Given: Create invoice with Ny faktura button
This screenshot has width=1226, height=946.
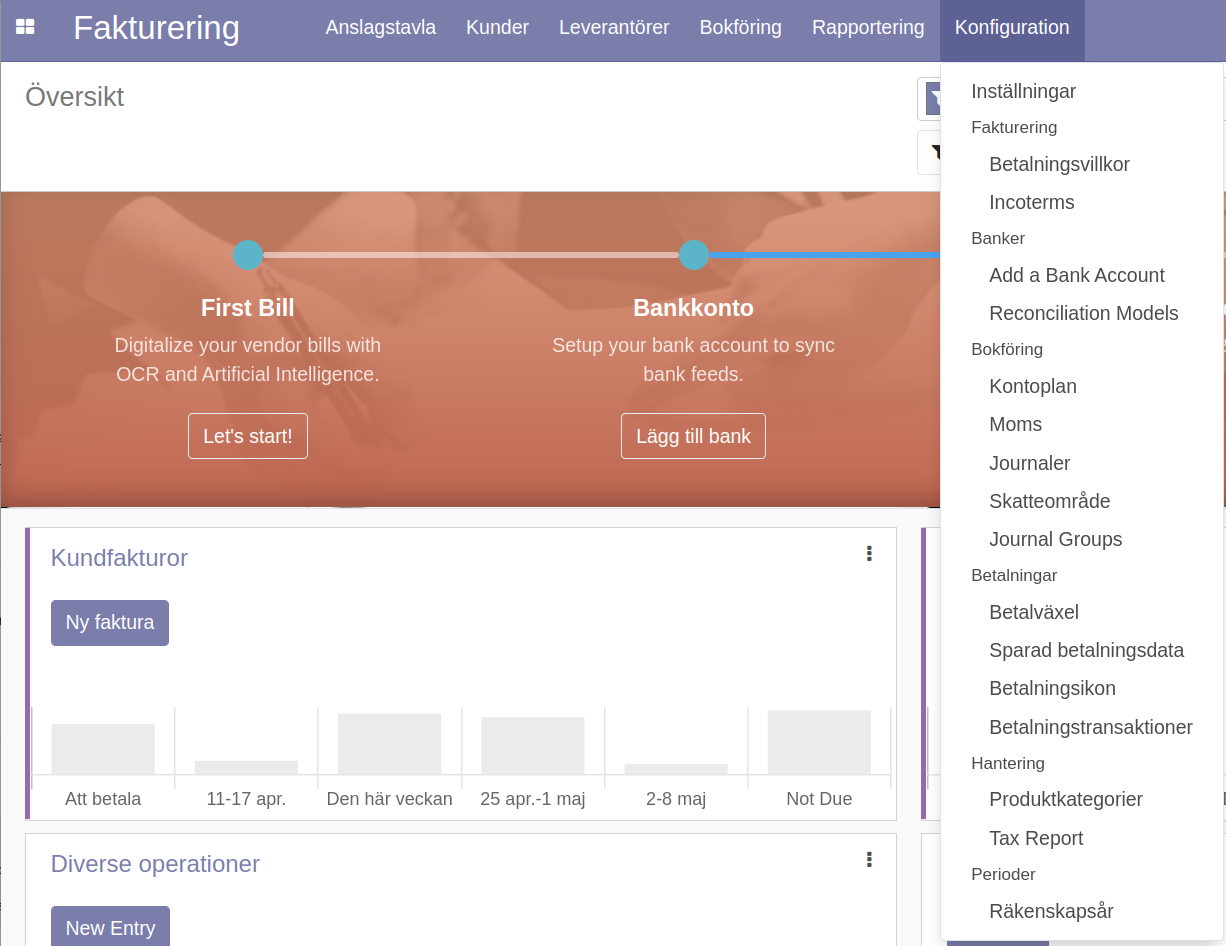Looking at the screenshot, I should [x=110, y=623].
